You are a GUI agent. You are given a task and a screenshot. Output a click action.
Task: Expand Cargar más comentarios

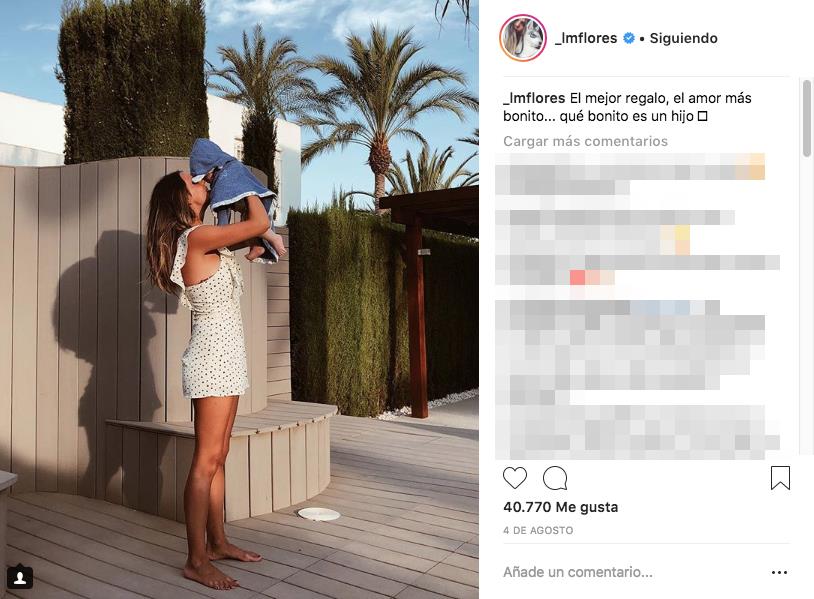click(585, 141)
